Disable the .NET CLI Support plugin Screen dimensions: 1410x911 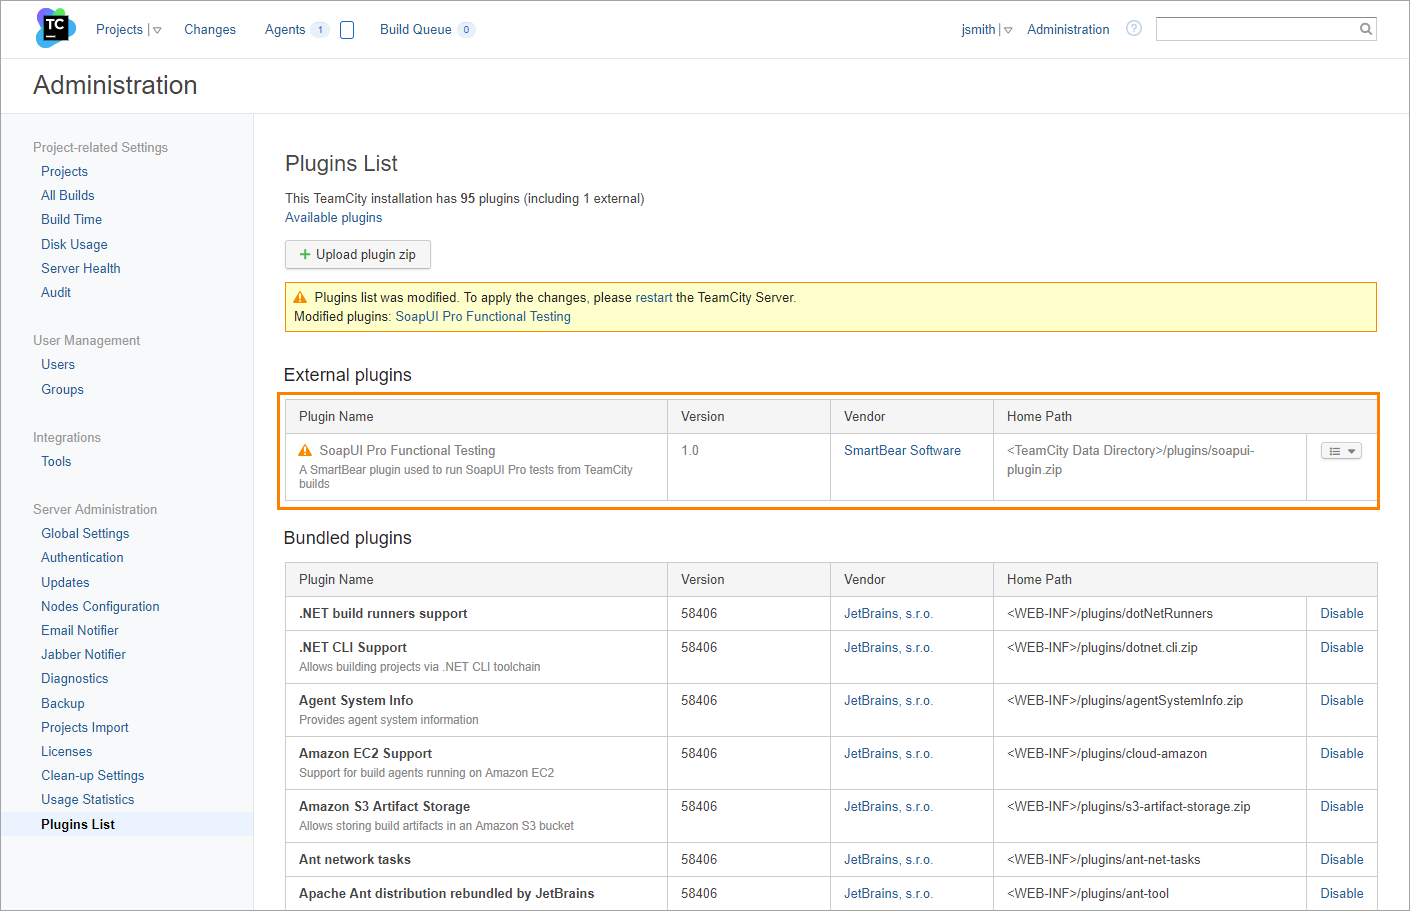(1341, 647)
